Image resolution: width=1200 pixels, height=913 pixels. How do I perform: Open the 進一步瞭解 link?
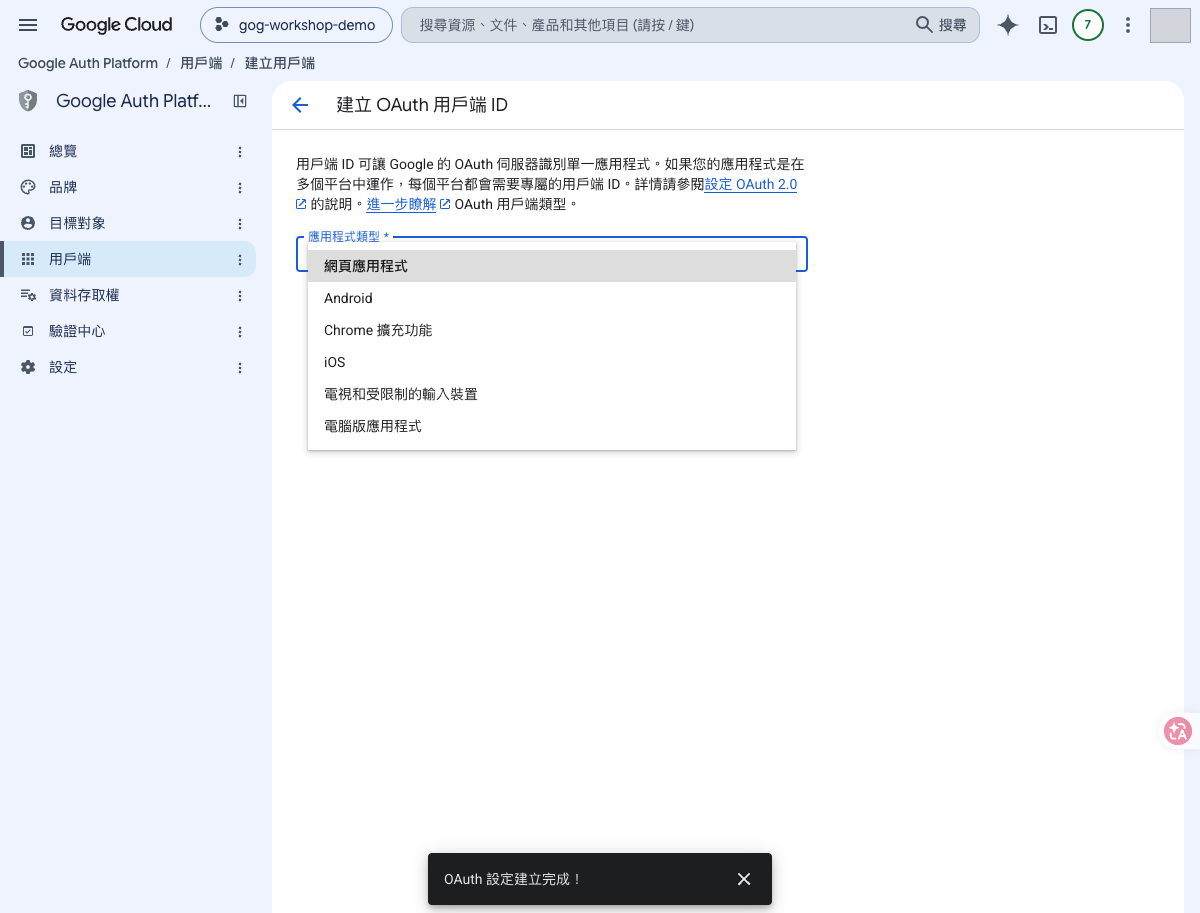tap(401, 204)
